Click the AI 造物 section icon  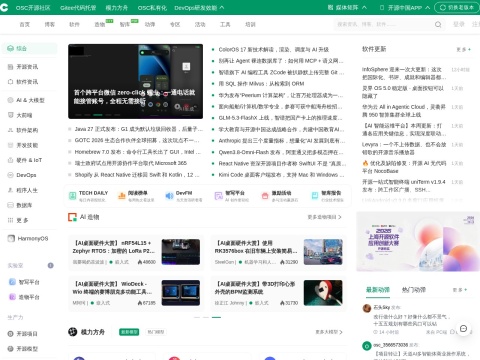(72, 217)
